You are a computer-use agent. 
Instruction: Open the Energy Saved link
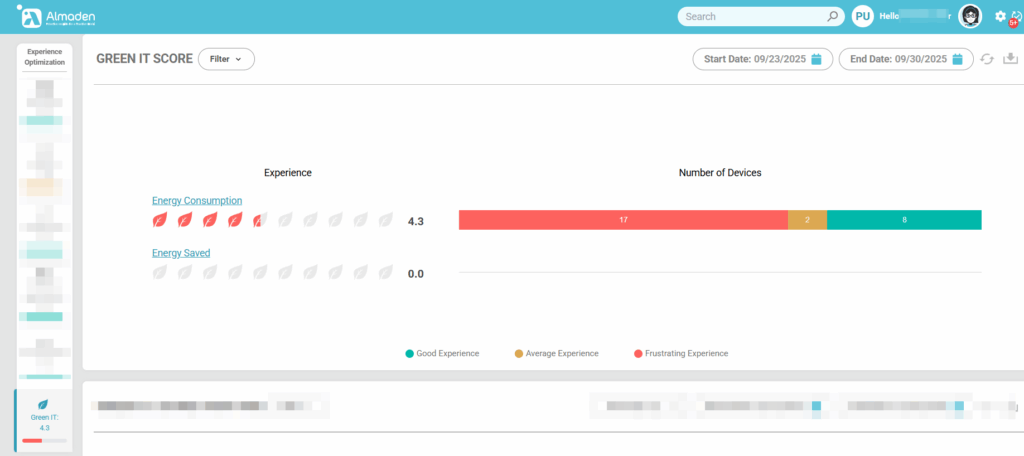(181, 253)
